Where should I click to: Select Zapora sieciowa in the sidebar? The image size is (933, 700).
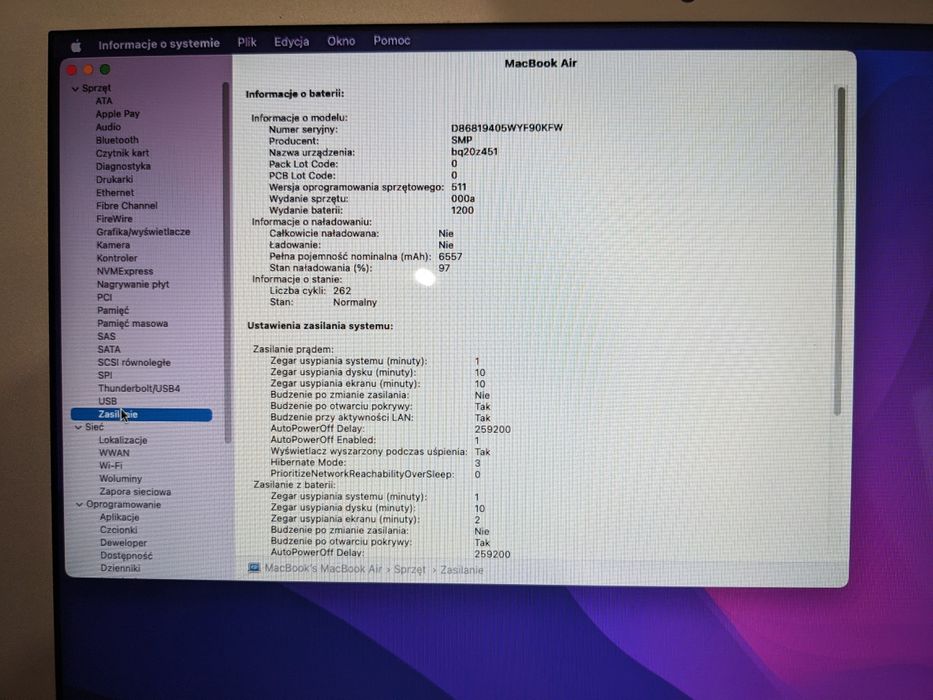(x=135, y=492)
